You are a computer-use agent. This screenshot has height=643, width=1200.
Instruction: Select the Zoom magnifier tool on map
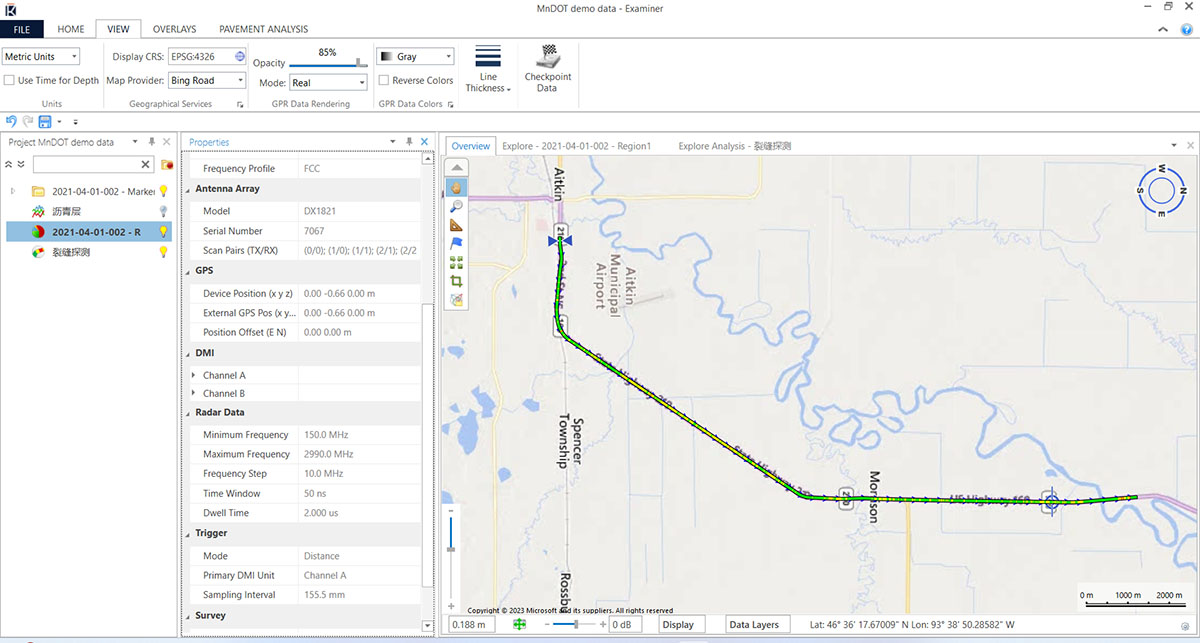pos(456,206)
